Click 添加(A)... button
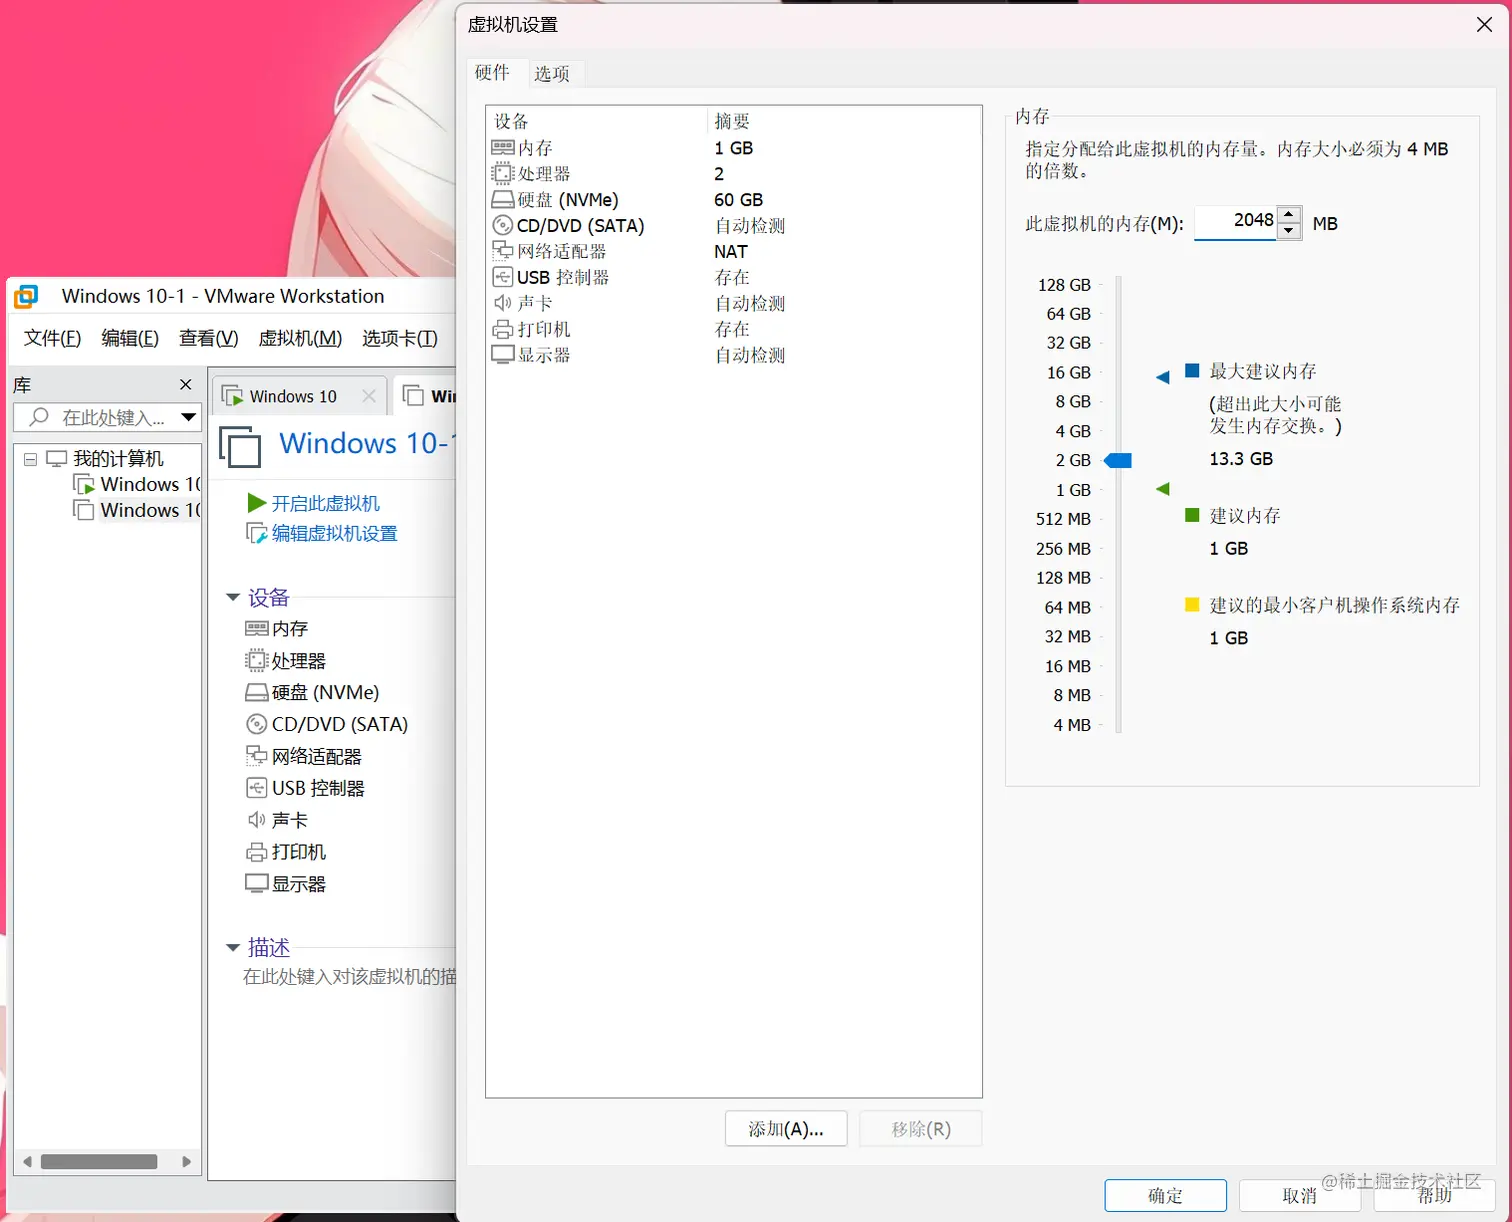The image size is (1512, 1222). click(786, 1129)
